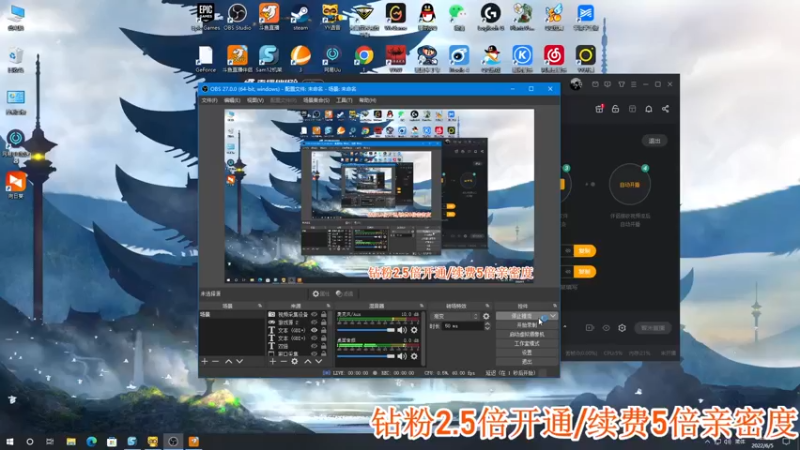The image size is (800, 450).
Task: Adjust the 麦克风/Aux volume slider
Action: 366,330
